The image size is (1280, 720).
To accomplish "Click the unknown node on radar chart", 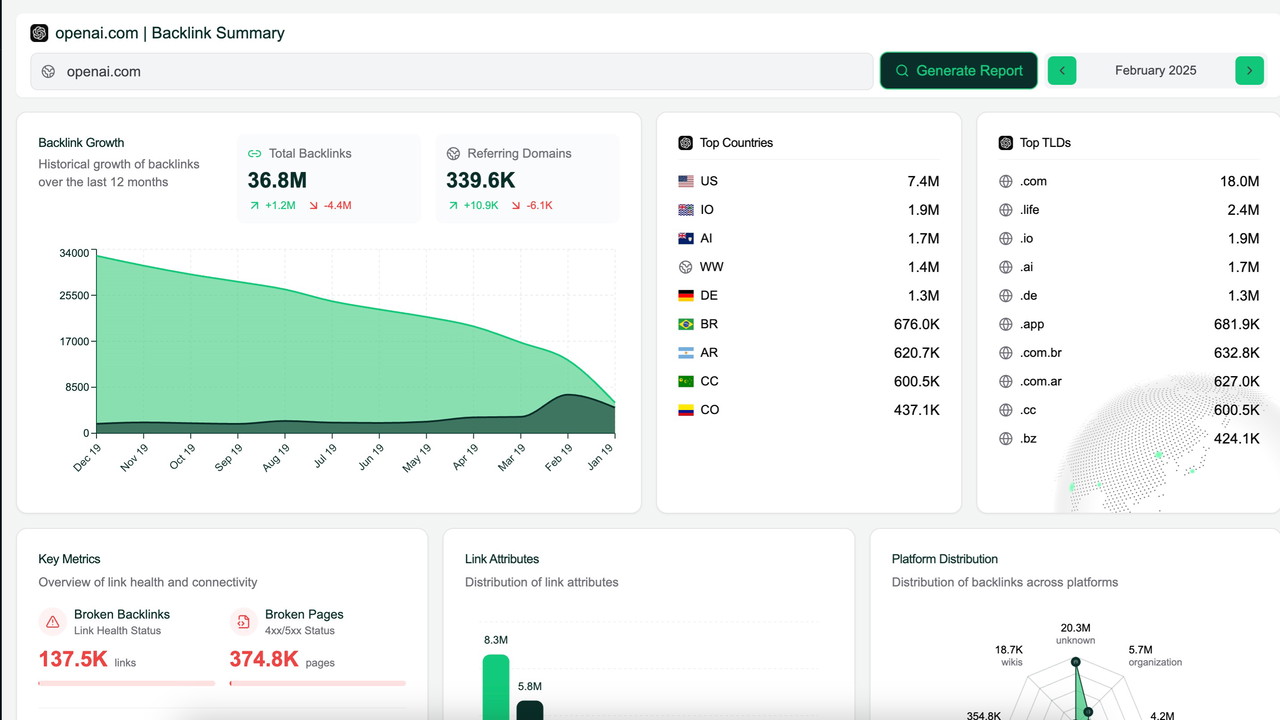I will (1076, 662).
